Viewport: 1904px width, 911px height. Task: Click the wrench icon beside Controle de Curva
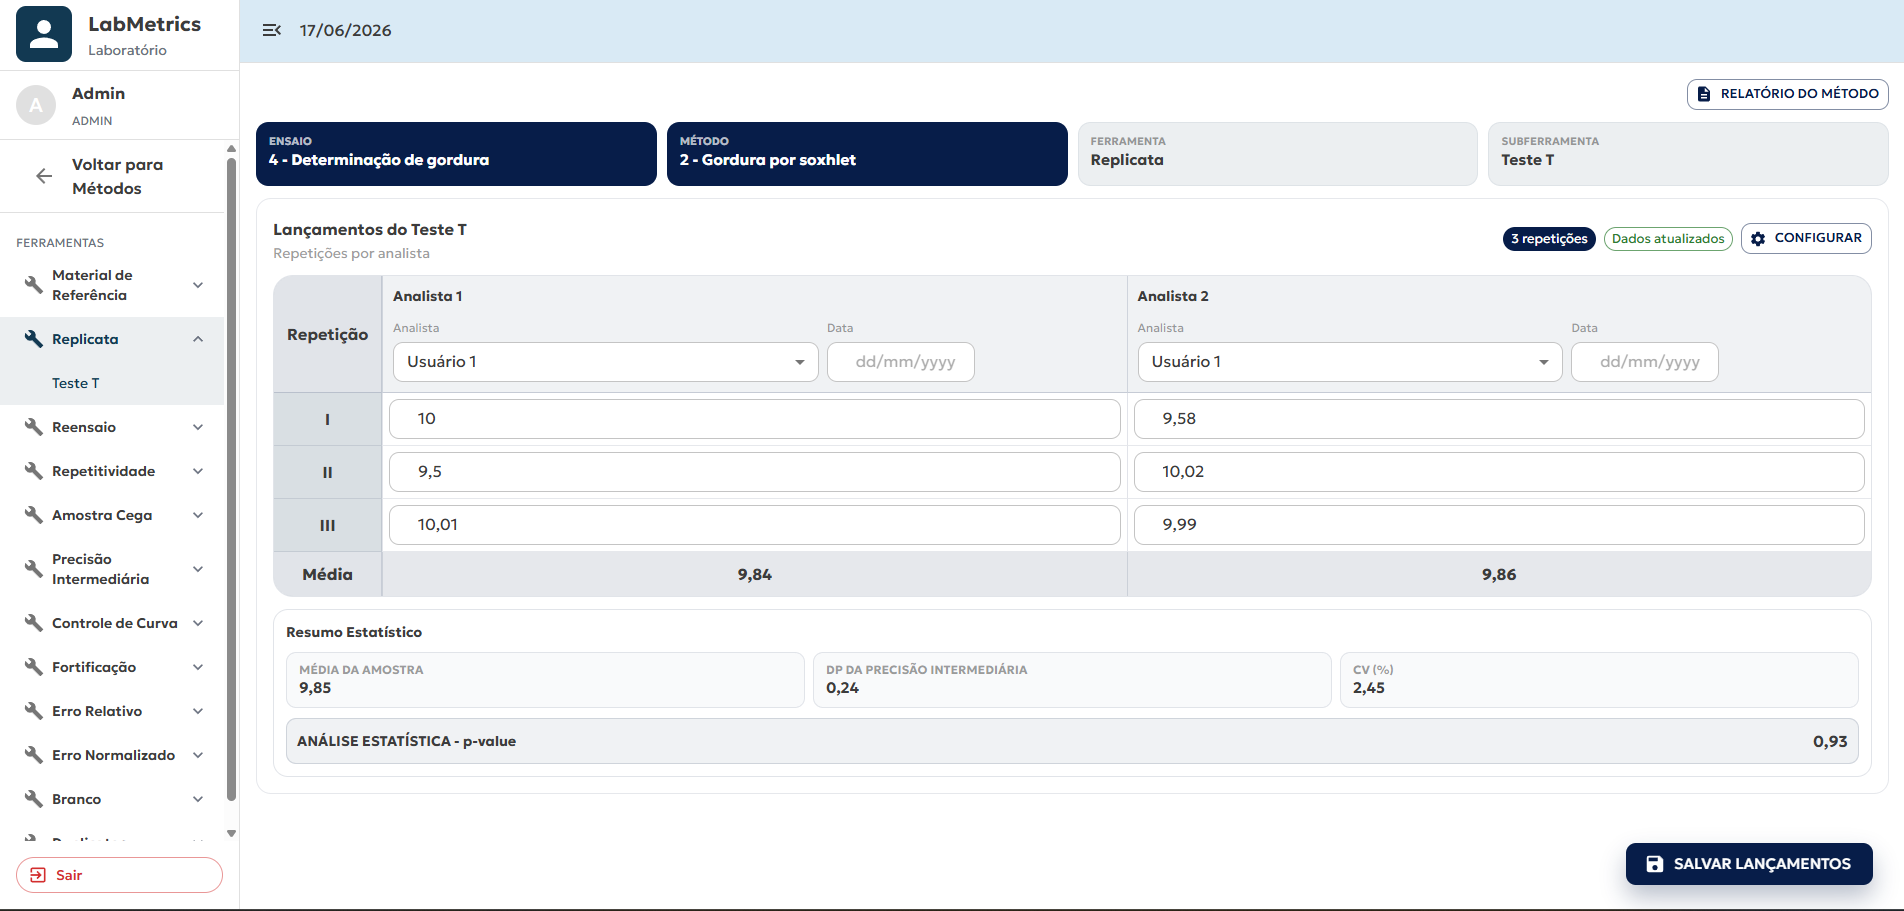point(34,623)
